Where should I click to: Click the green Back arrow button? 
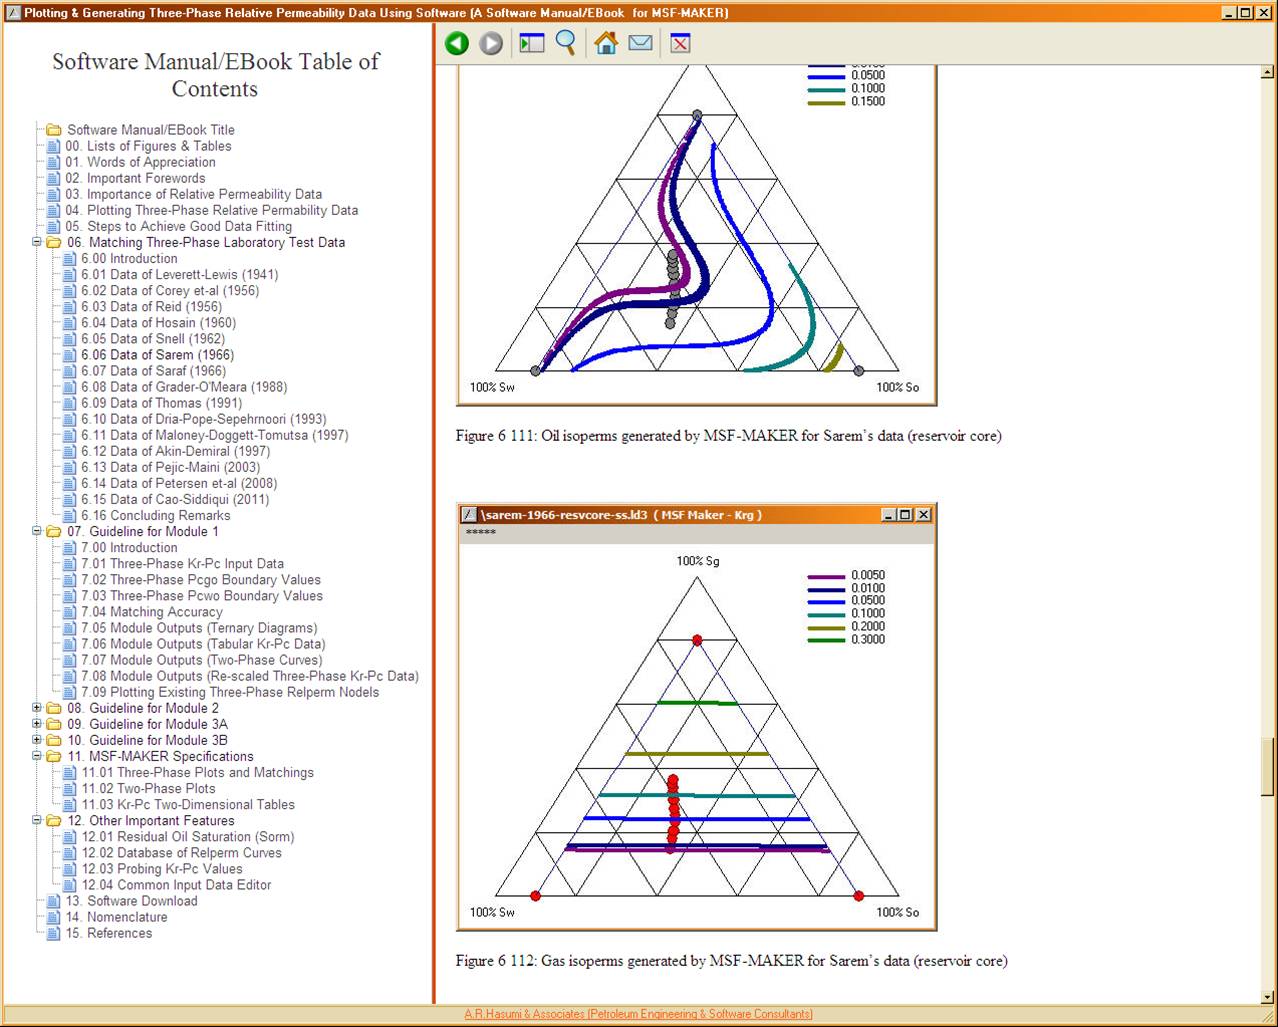tap(457, 43)
